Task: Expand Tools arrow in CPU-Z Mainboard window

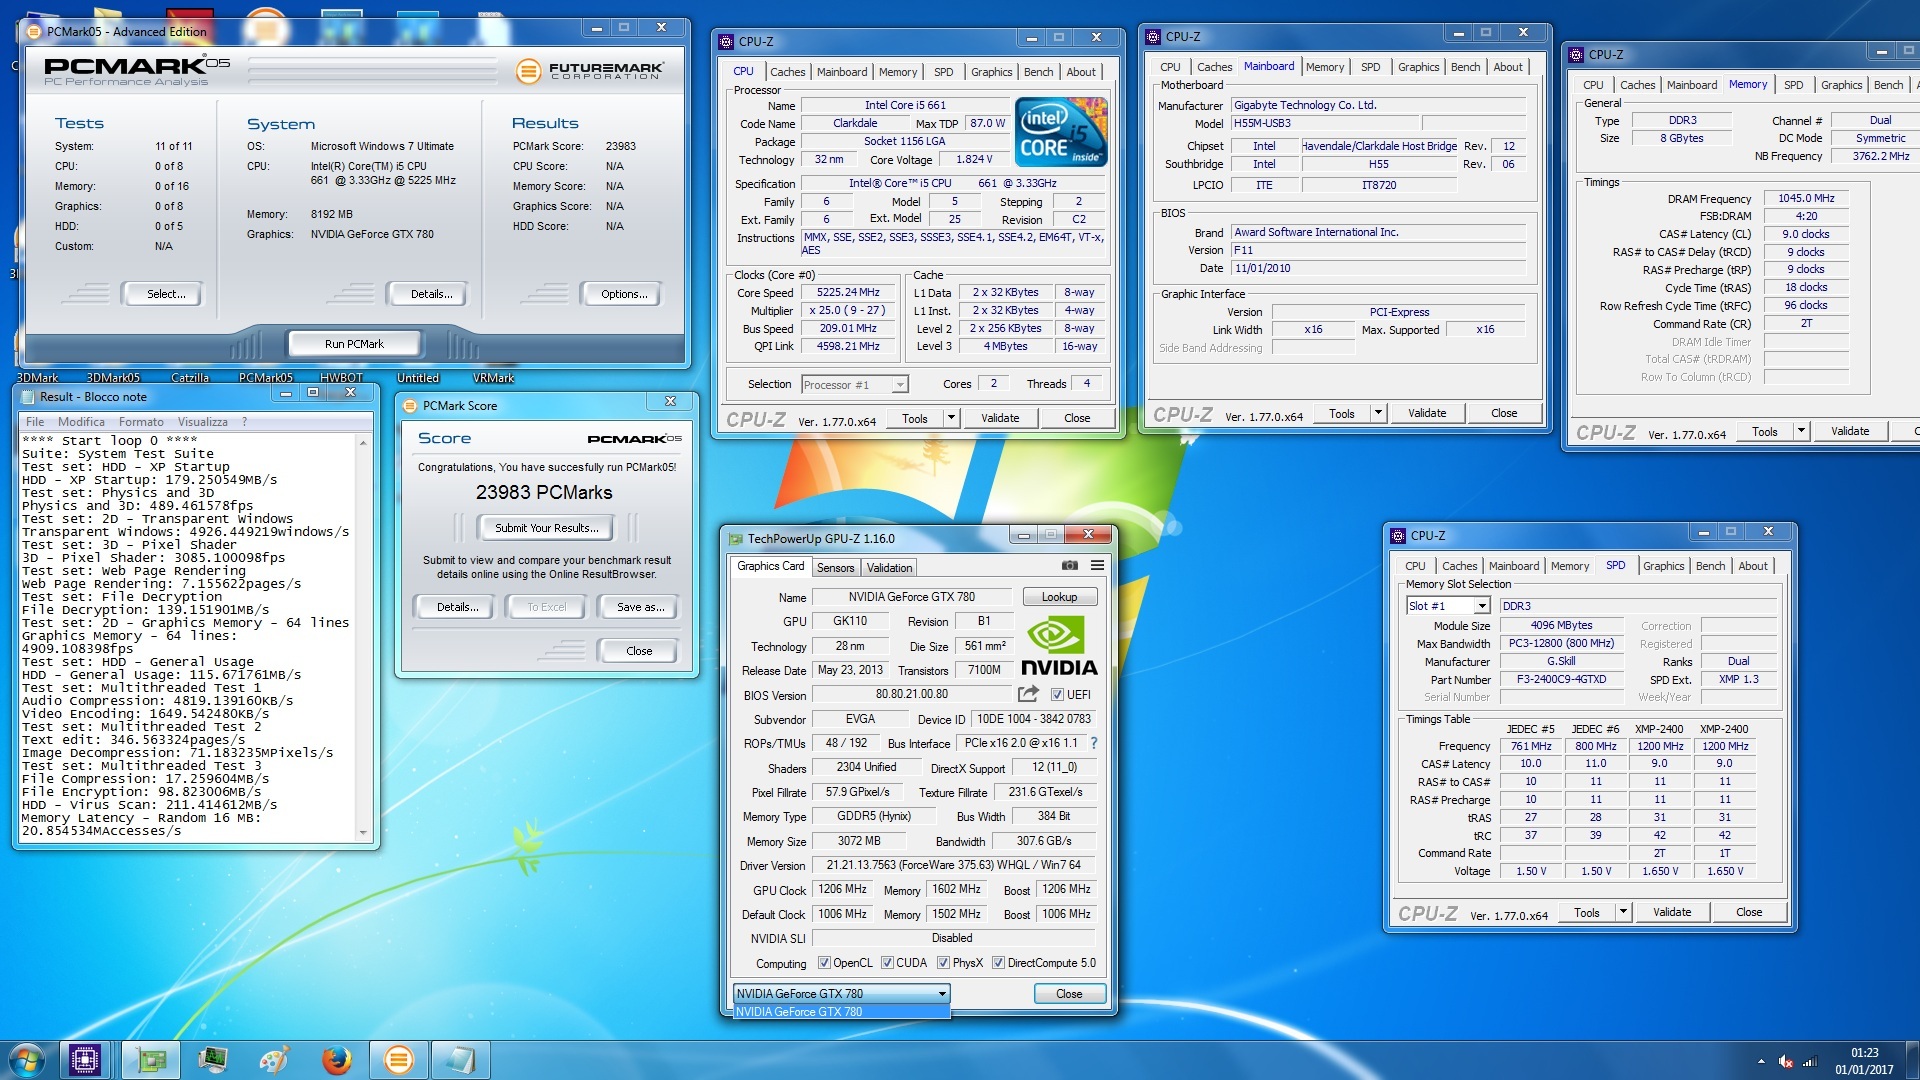Action: click(x=1378, y=413)
